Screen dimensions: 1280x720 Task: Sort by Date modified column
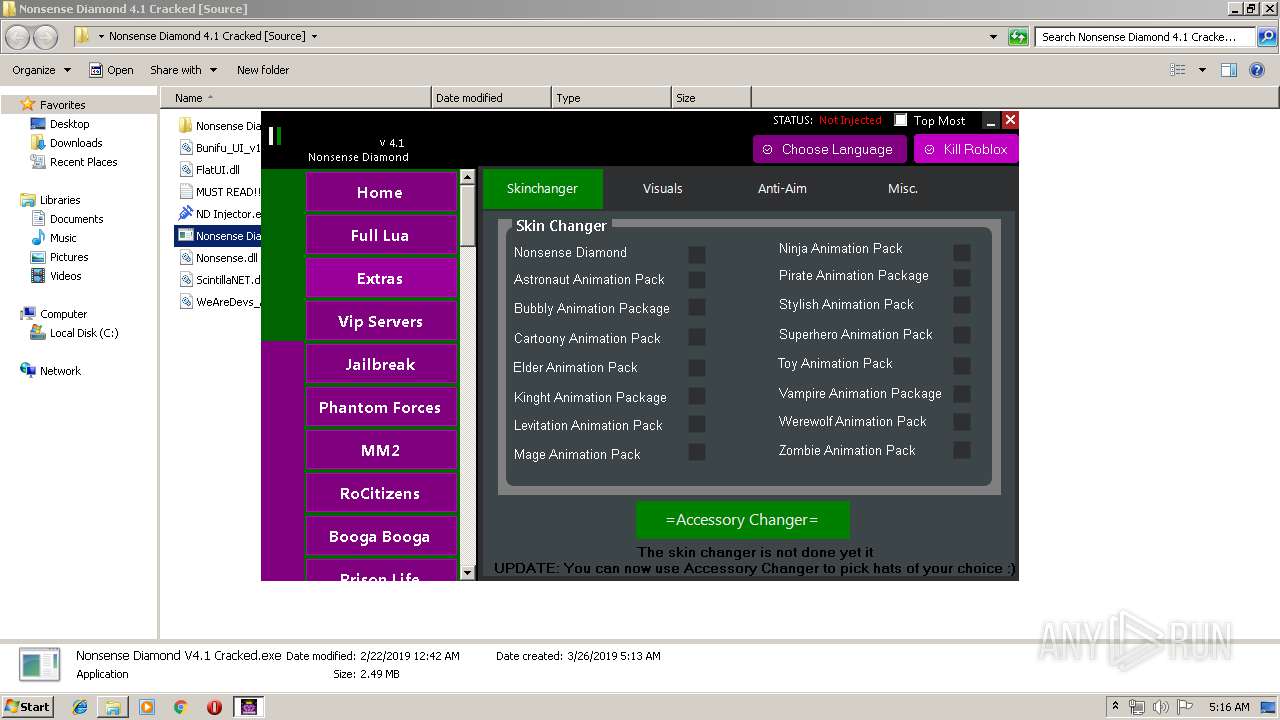tap(491, 98)
